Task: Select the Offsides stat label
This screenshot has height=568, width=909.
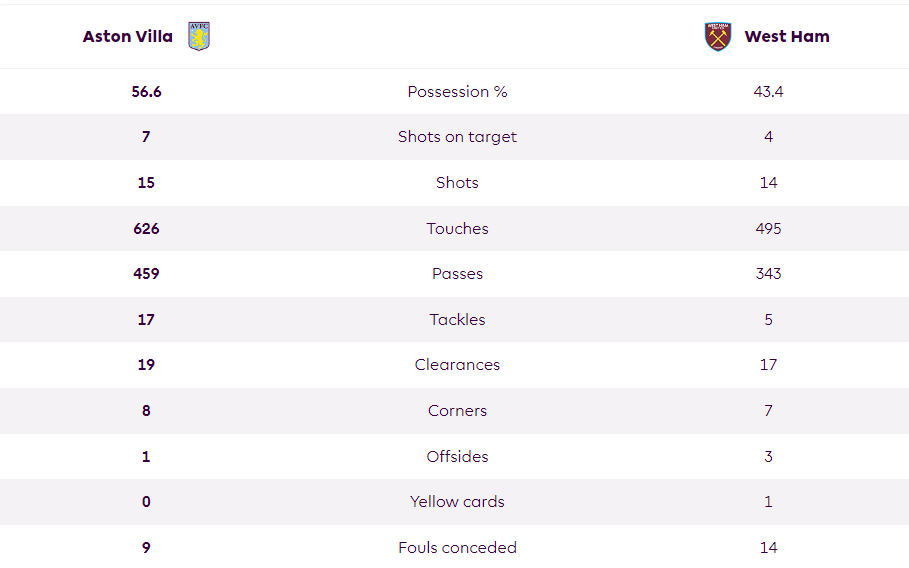Action: coord(457,456)
